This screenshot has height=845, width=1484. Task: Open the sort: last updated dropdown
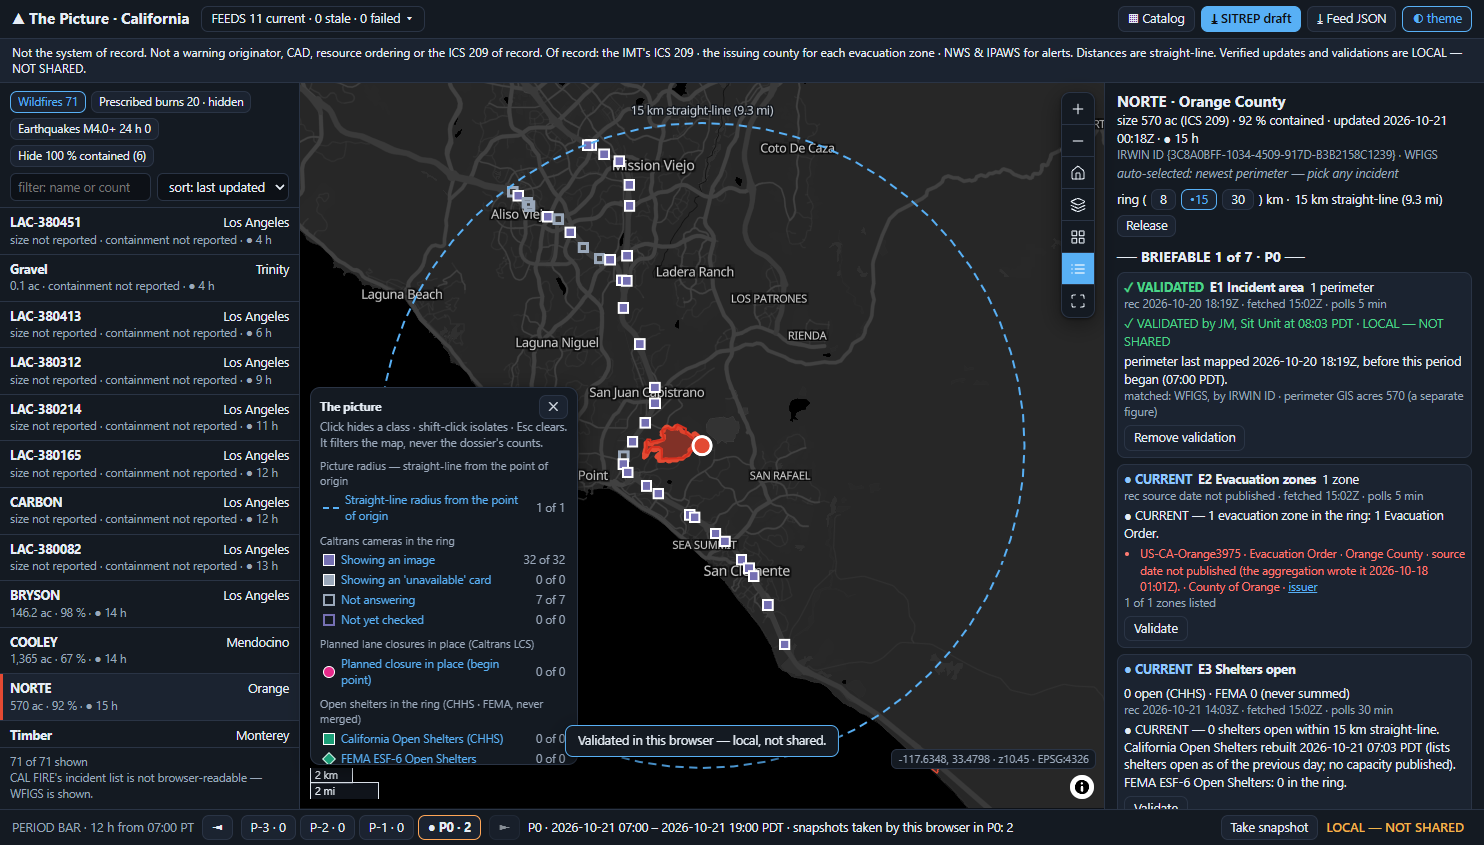[x=224, y=187]
